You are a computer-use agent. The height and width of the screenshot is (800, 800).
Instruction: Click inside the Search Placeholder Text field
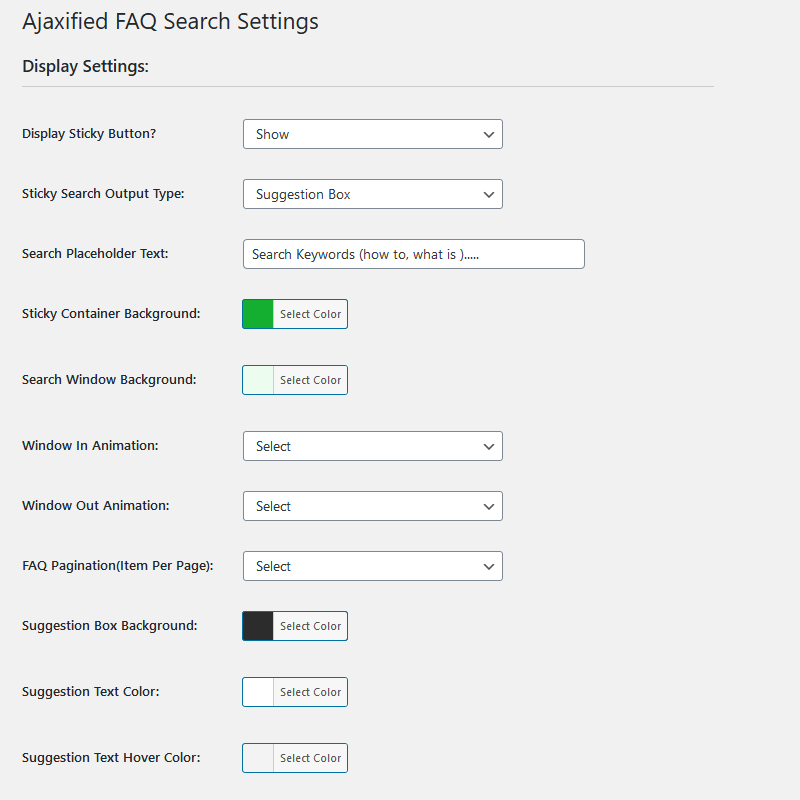[413, 254]
